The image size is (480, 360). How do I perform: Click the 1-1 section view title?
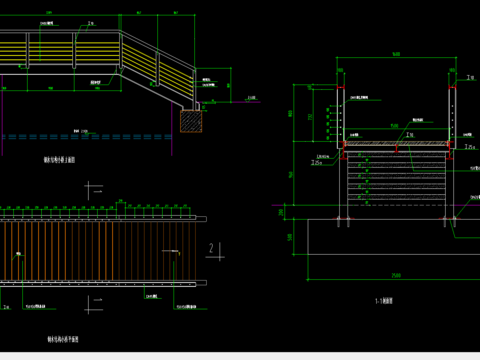(384, 301)
